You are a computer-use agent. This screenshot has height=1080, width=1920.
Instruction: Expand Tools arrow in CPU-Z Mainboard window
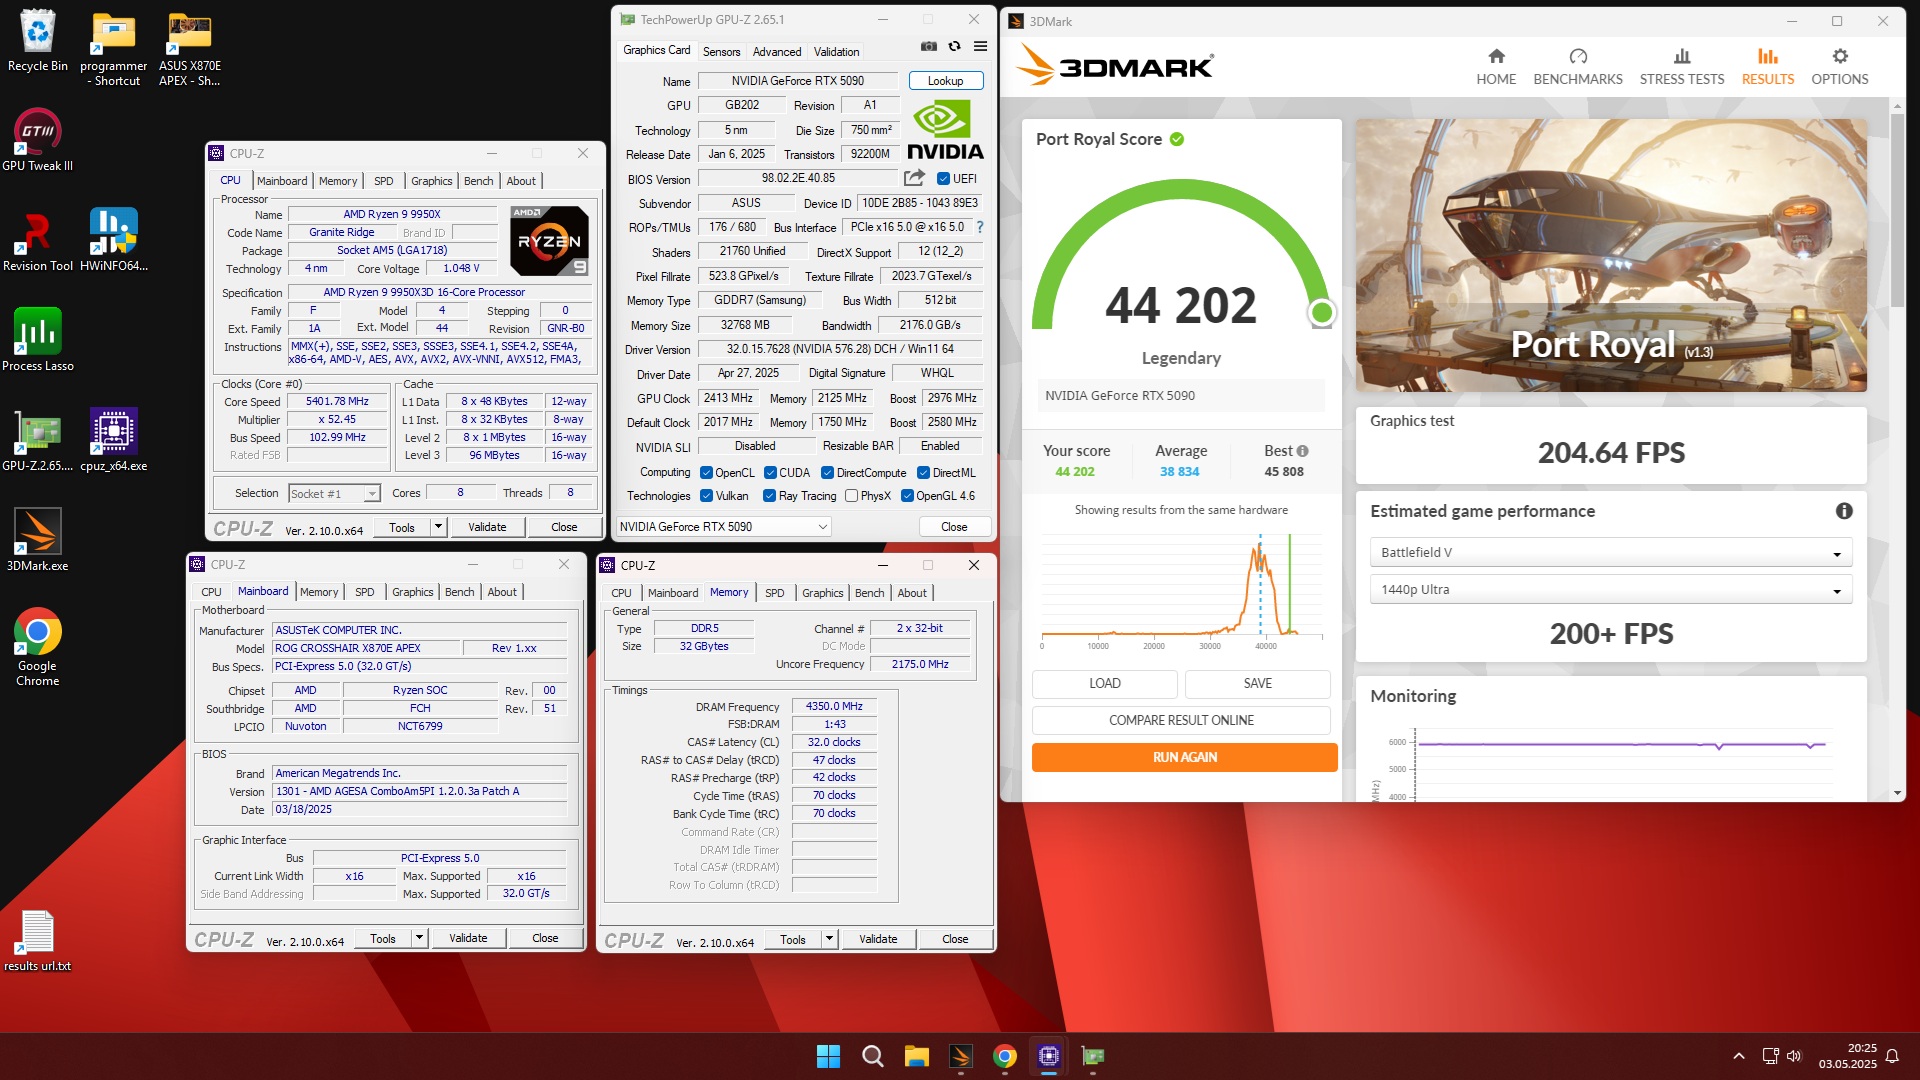(419, 938)
